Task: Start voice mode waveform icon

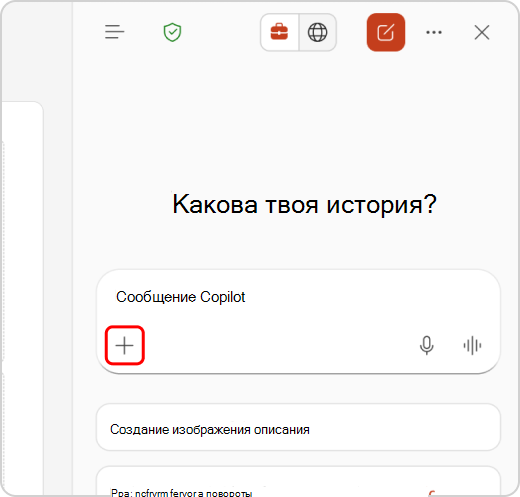Action: (472, 345)
